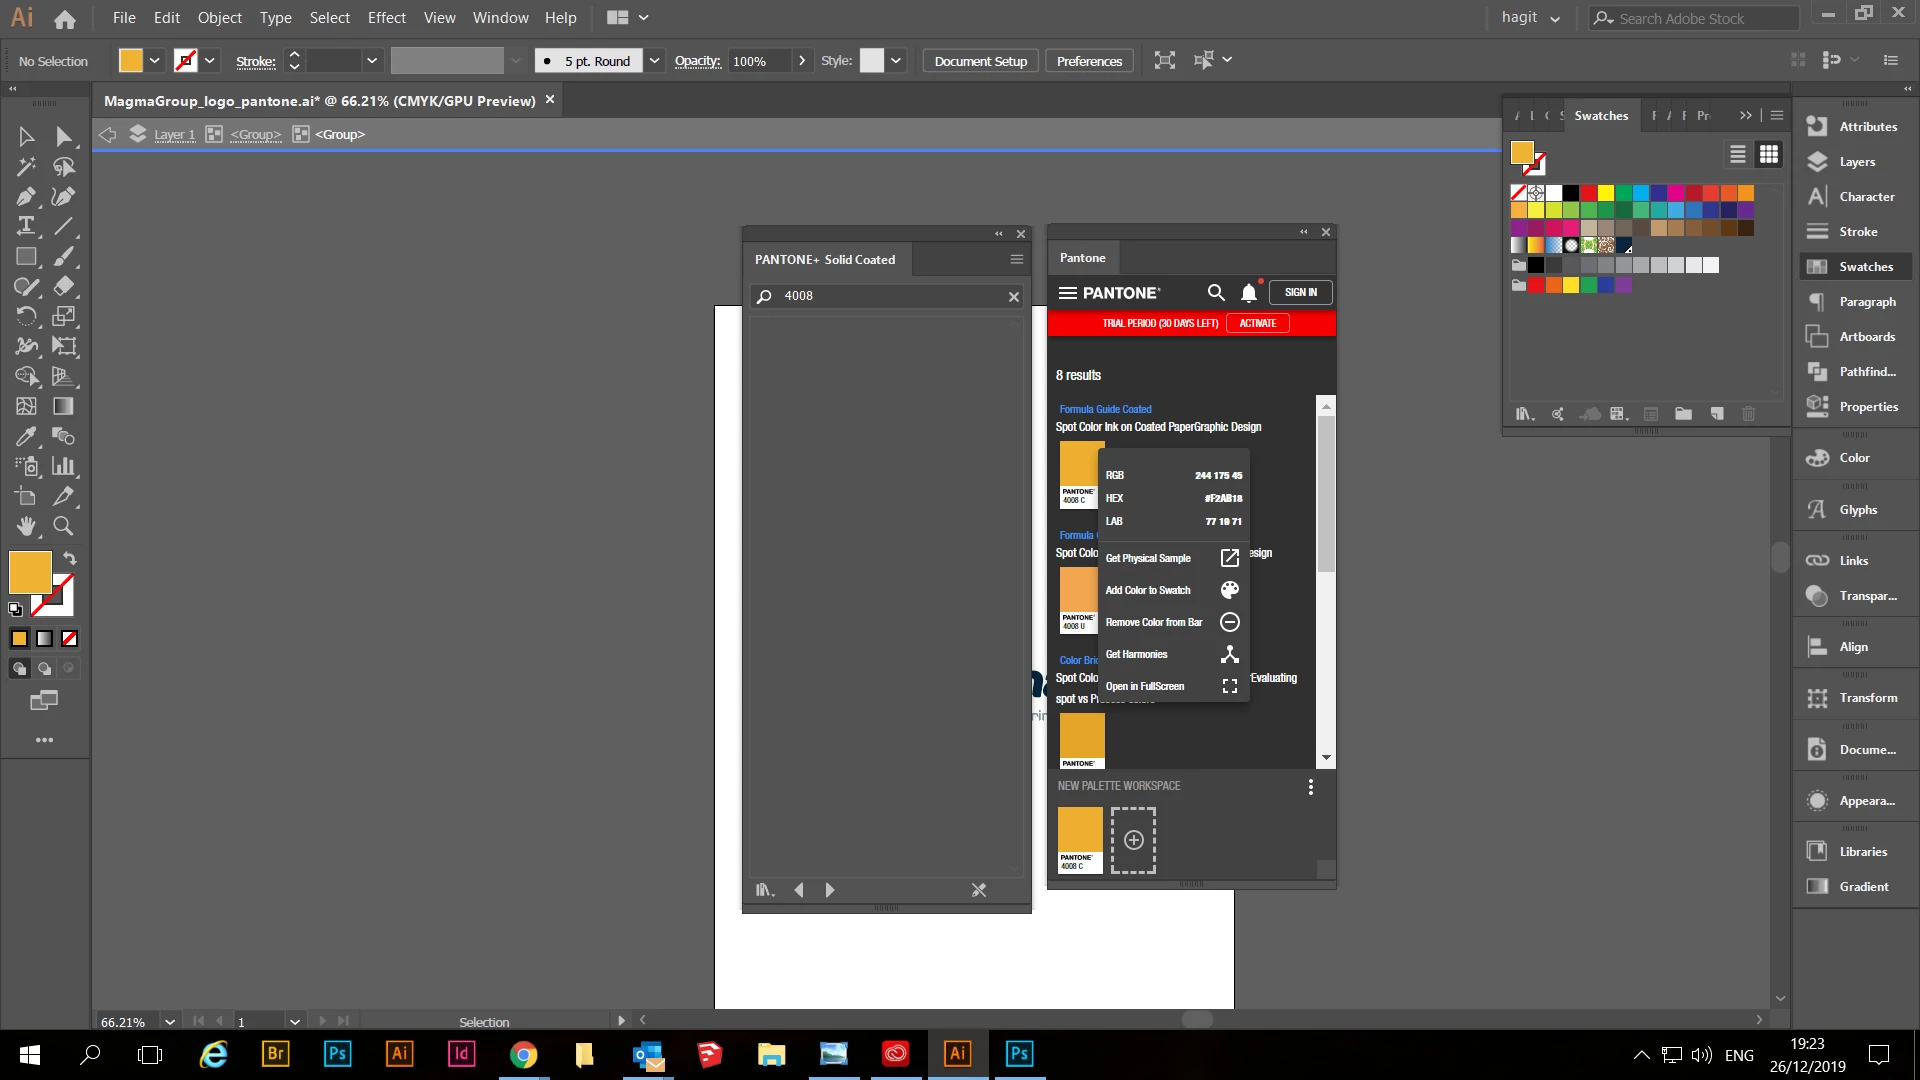Select the Selection tool arrow
The image size is (1920, 1080).
click(26, 136)
